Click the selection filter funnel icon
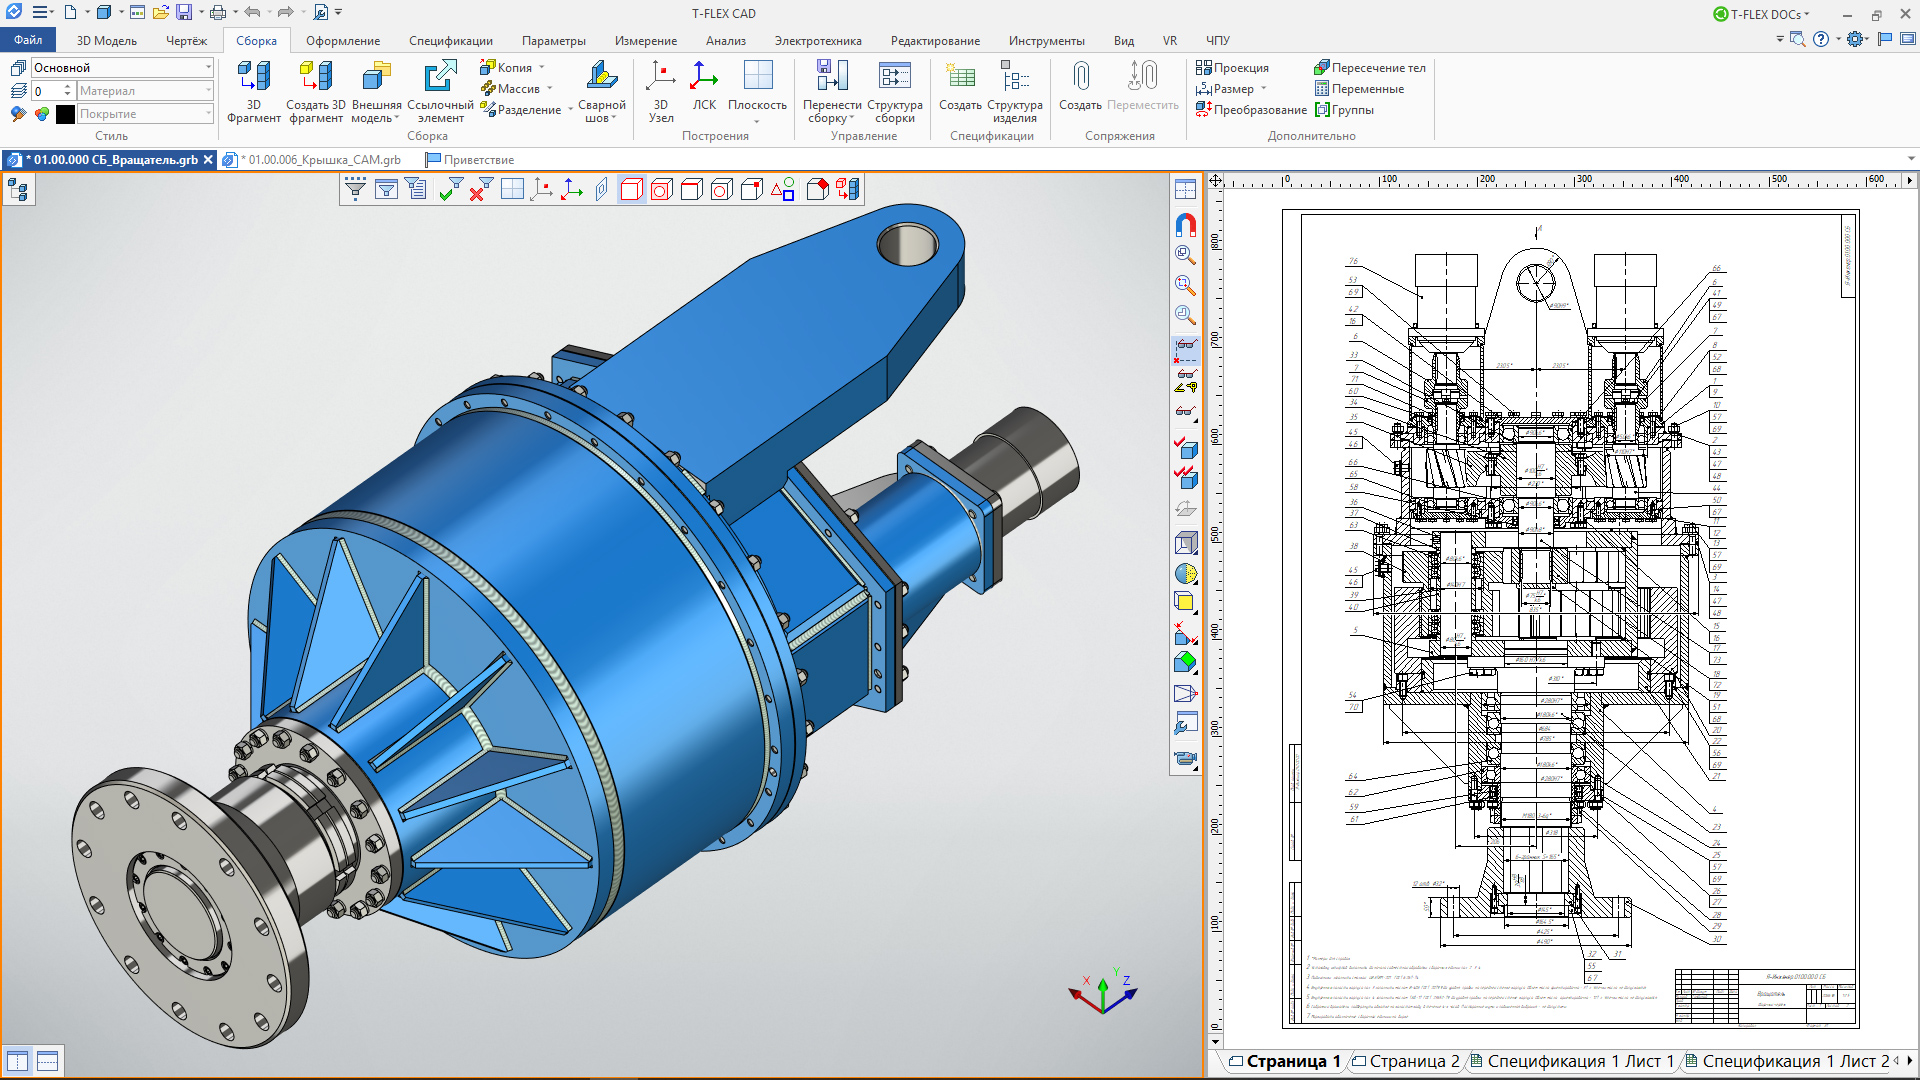The width and height of the screenshot is (1920, 1080). click(355, 189)
